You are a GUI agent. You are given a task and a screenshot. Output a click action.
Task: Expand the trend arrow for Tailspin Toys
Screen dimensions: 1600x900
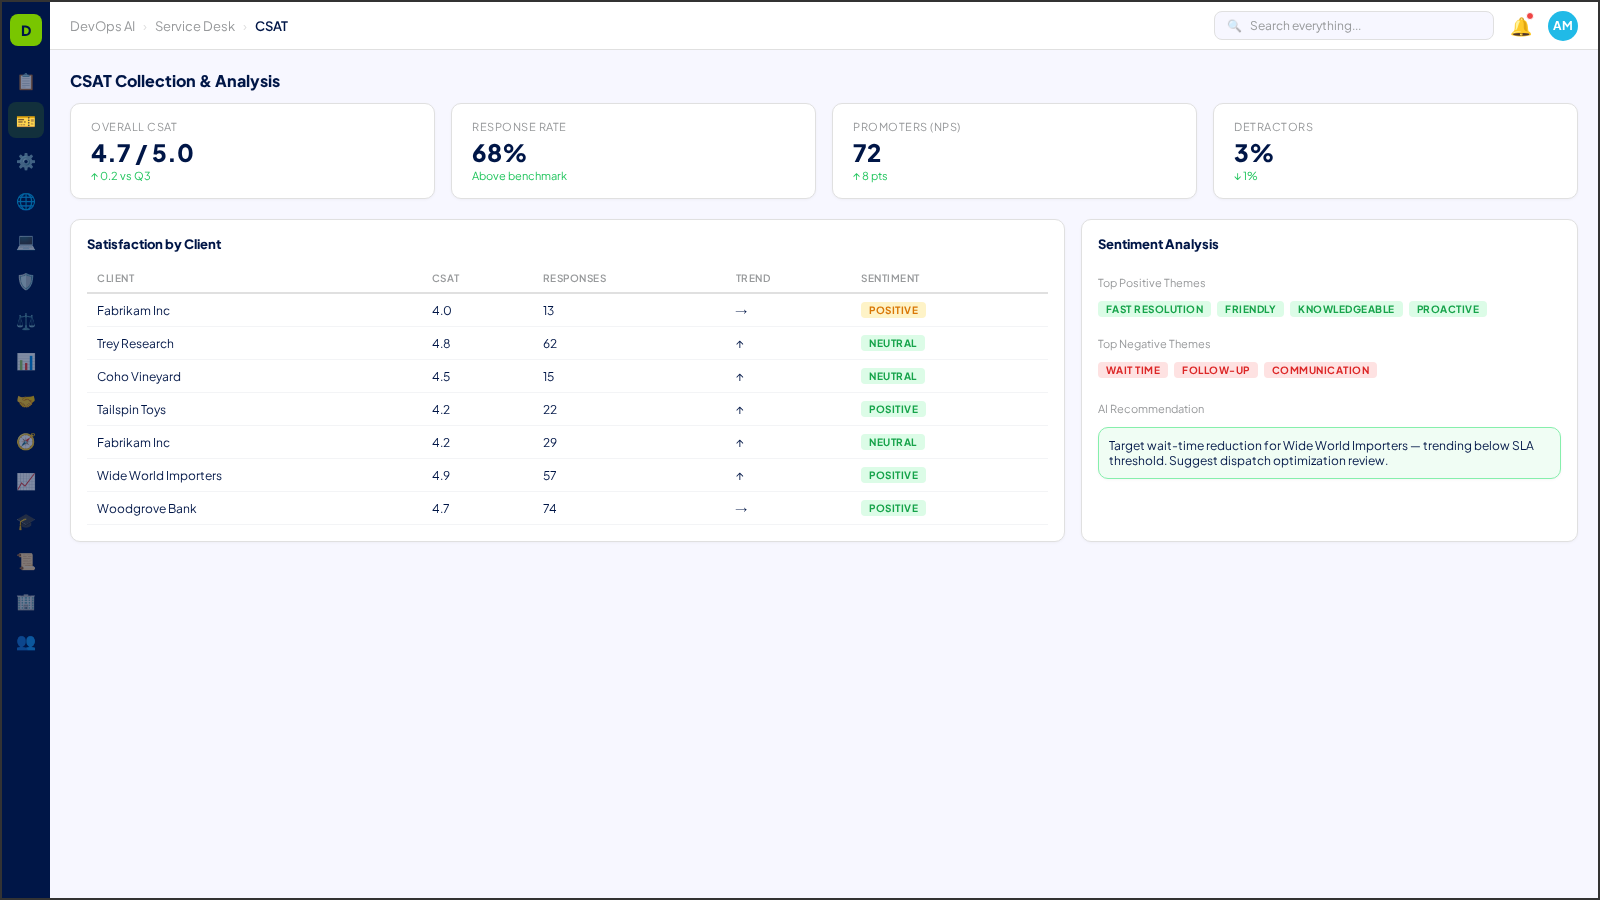[x=739, y=409]
